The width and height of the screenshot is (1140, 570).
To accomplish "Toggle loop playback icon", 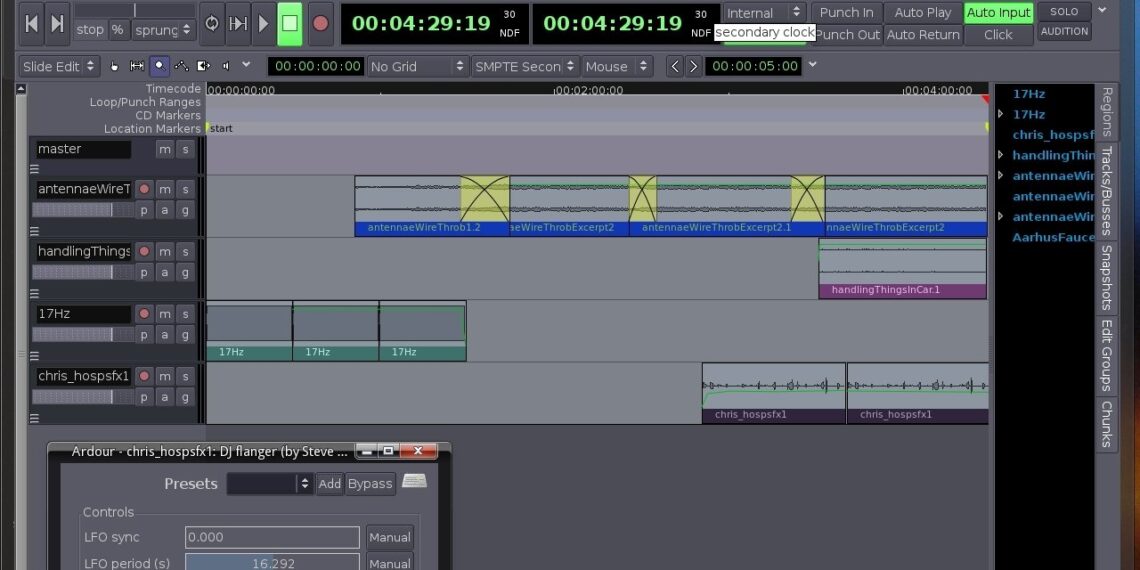I will click(x=212, y=23).
